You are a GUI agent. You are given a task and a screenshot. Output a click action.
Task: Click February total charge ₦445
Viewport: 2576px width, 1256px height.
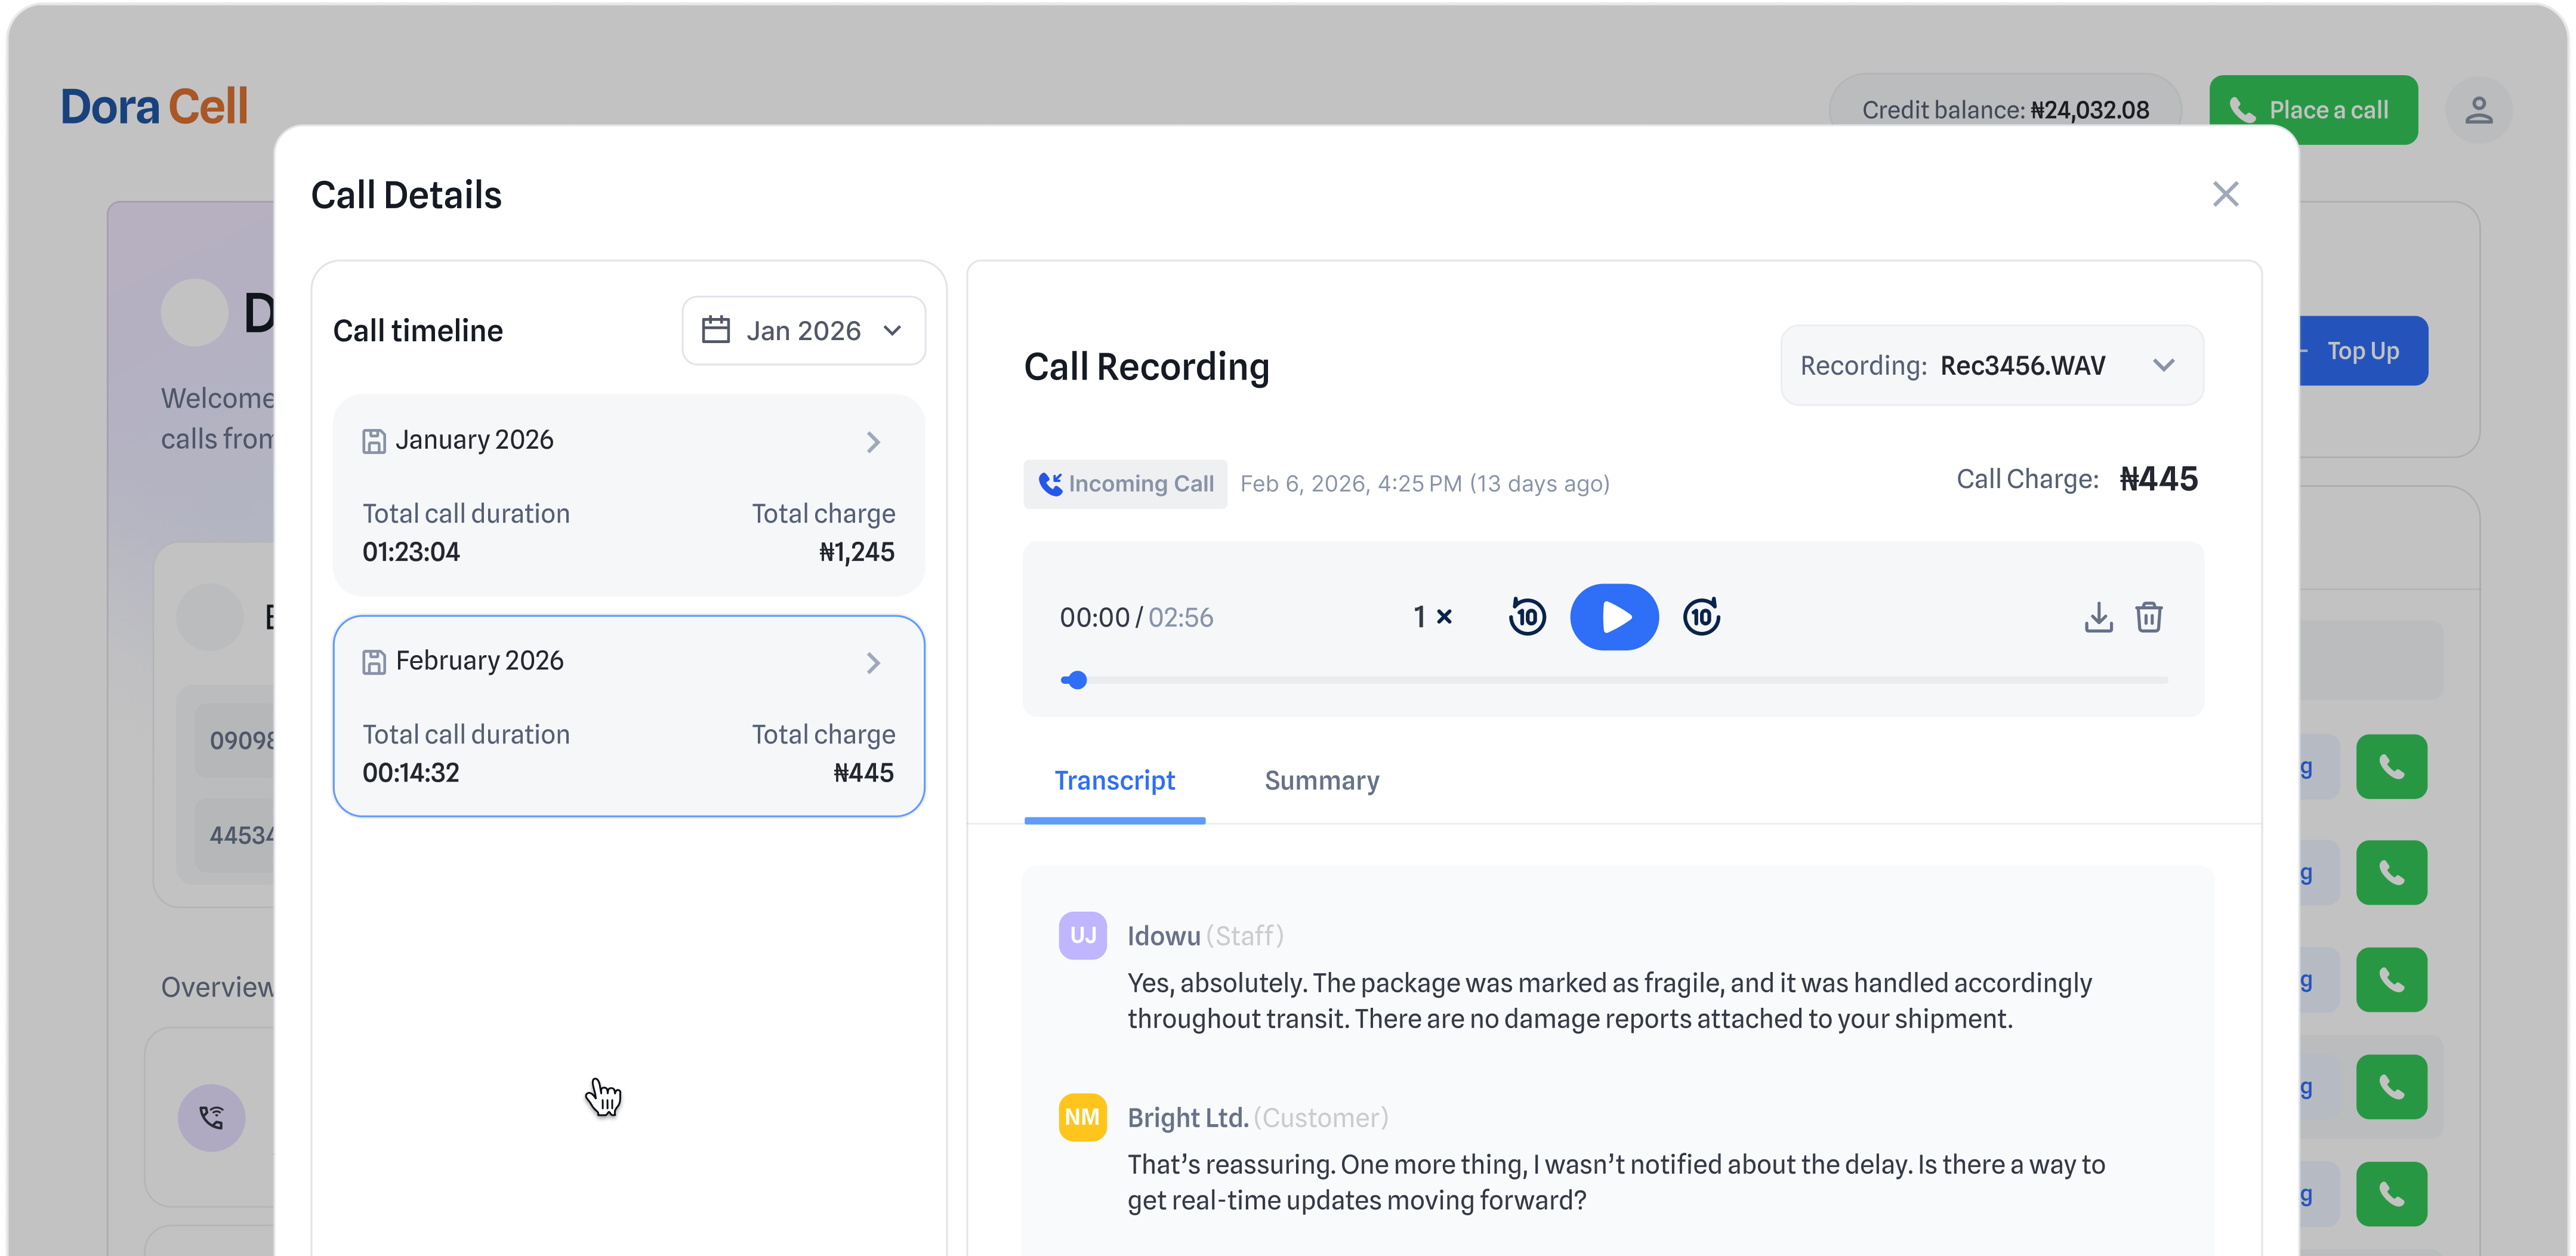pyautogui.click(x=864, y=773)
